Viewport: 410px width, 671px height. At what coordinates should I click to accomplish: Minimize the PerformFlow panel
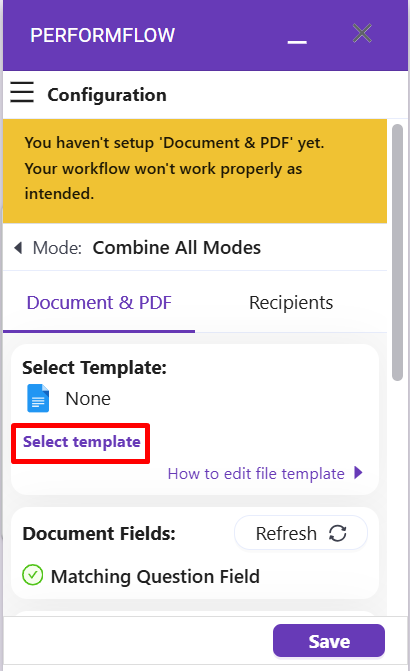pyautogui.click(x=297, y=42)
